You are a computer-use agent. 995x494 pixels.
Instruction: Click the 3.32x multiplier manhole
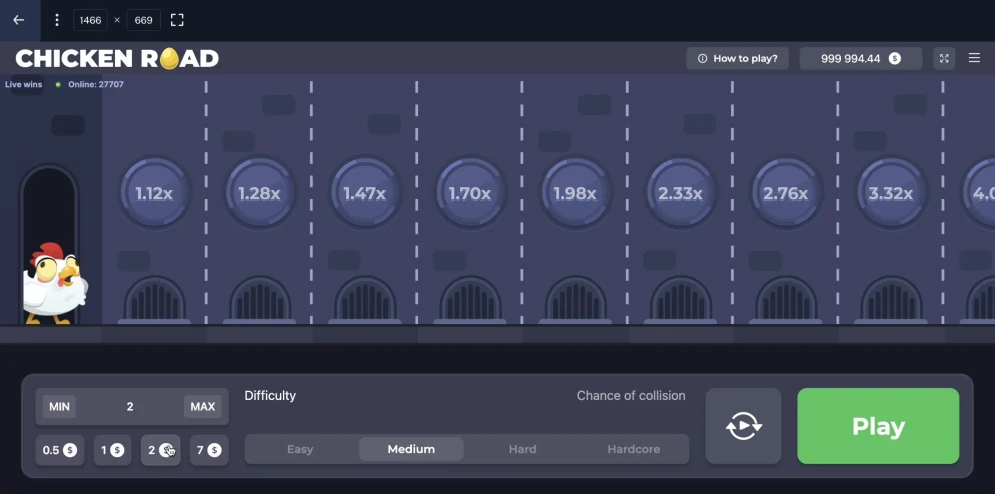[892, 193]
